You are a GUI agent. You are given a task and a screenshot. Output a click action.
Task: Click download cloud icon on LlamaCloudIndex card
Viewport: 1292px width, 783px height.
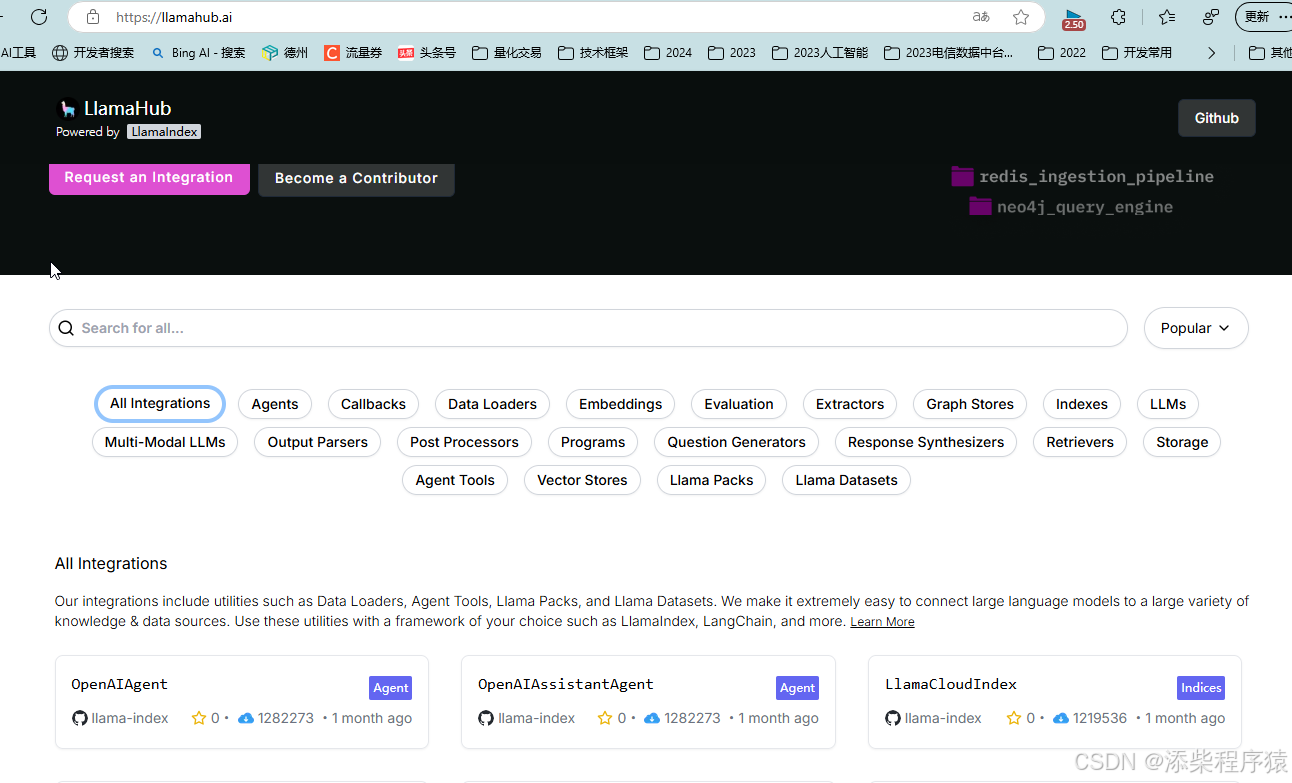click(x=1060, y=718)
